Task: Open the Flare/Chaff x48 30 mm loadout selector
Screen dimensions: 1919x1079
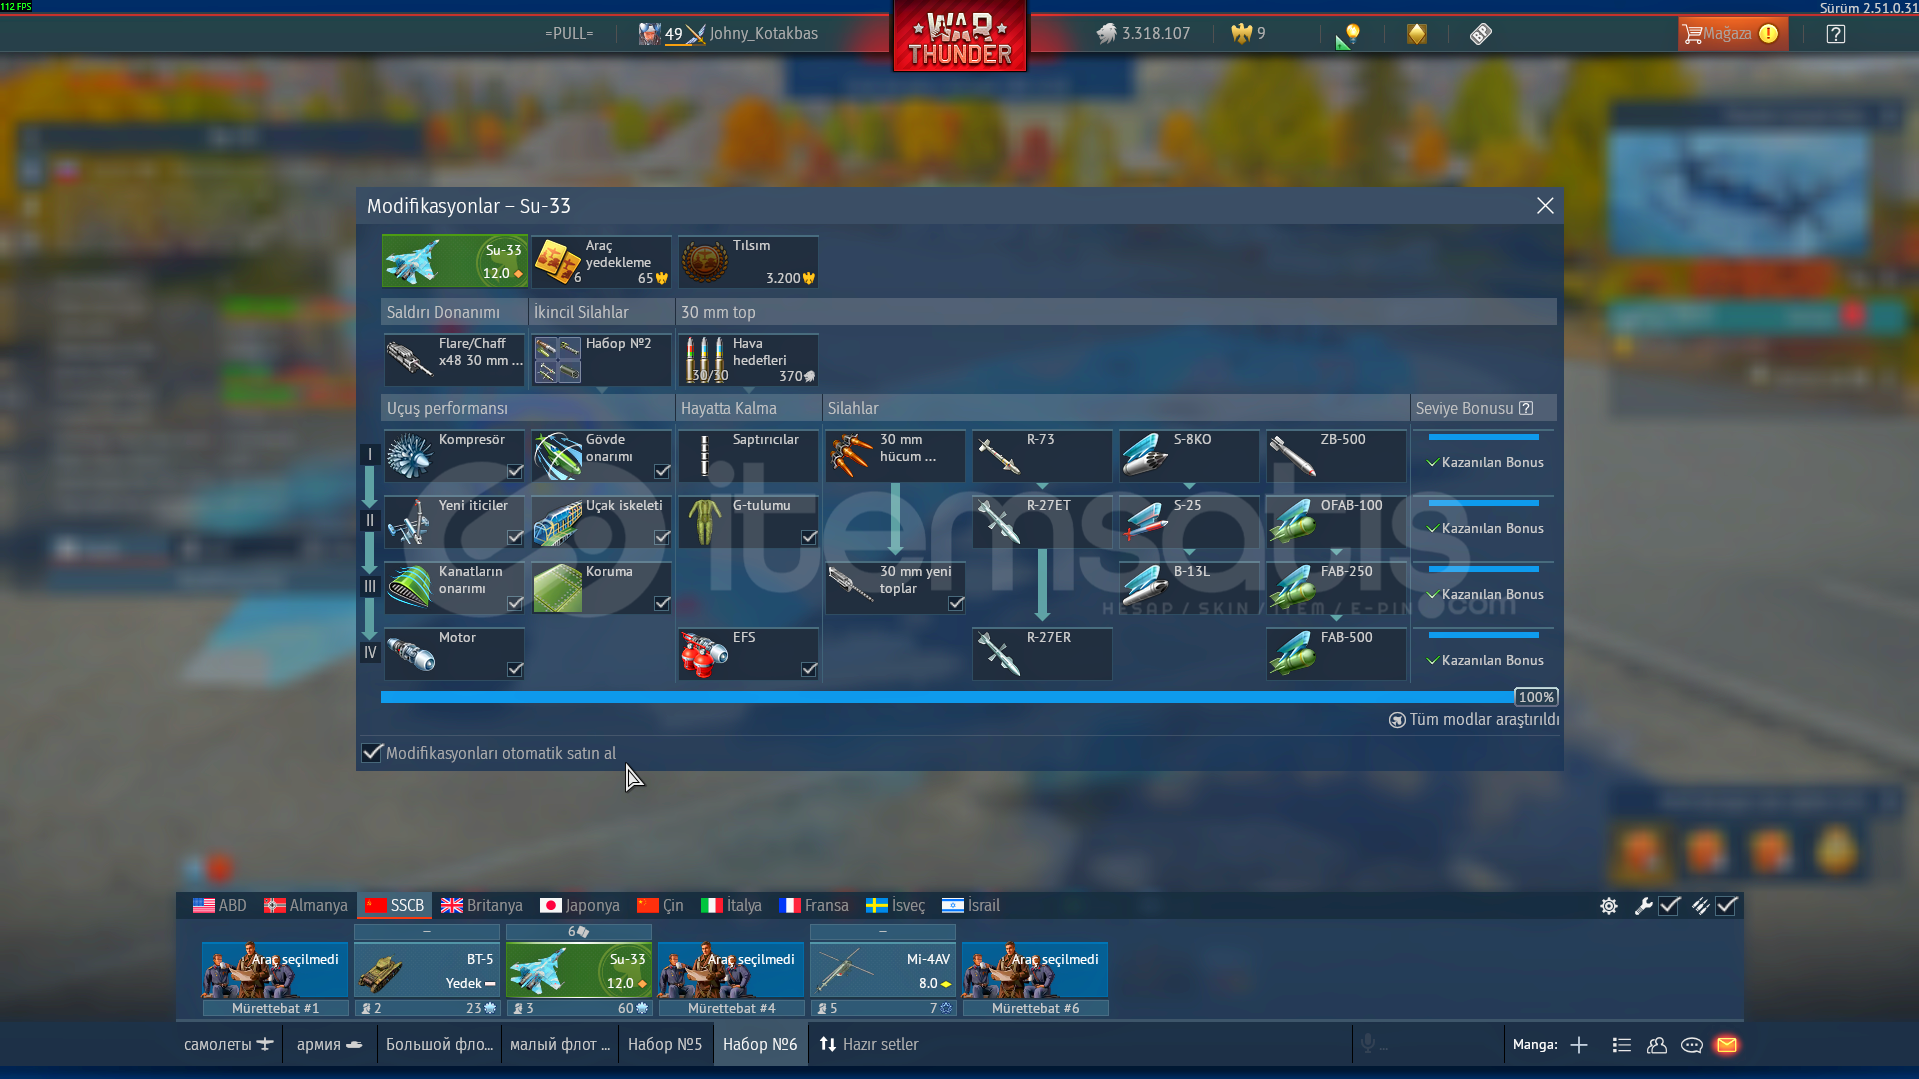Action: tap(455, 360)
